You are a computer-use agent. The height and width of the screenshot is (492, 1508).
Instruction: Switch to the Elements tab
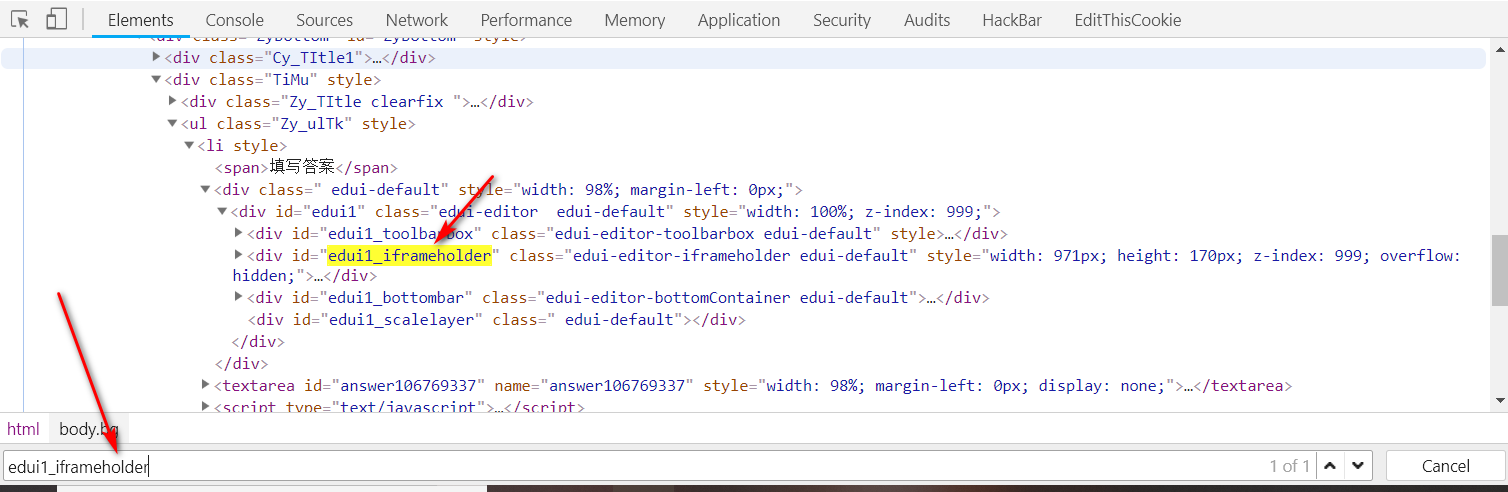tap(140, 20)
